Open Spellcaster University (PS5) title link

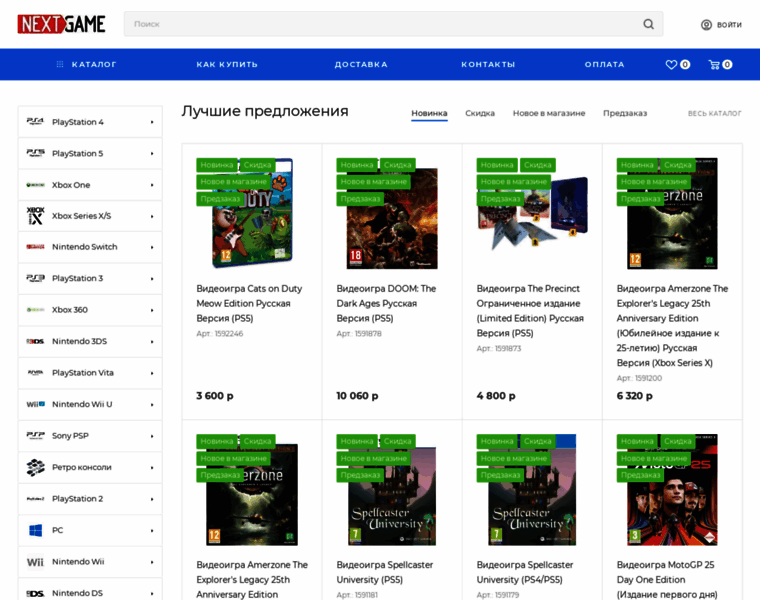(x=385, y=572)
